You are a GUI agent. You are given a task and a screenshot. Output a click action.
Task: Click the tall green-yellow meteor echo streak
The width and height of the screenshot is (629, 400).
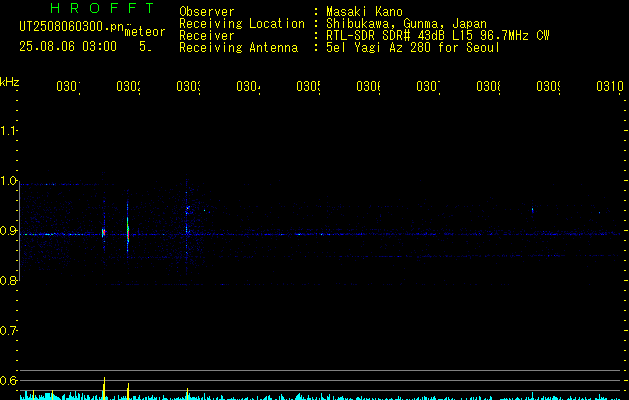click(128, 231)
